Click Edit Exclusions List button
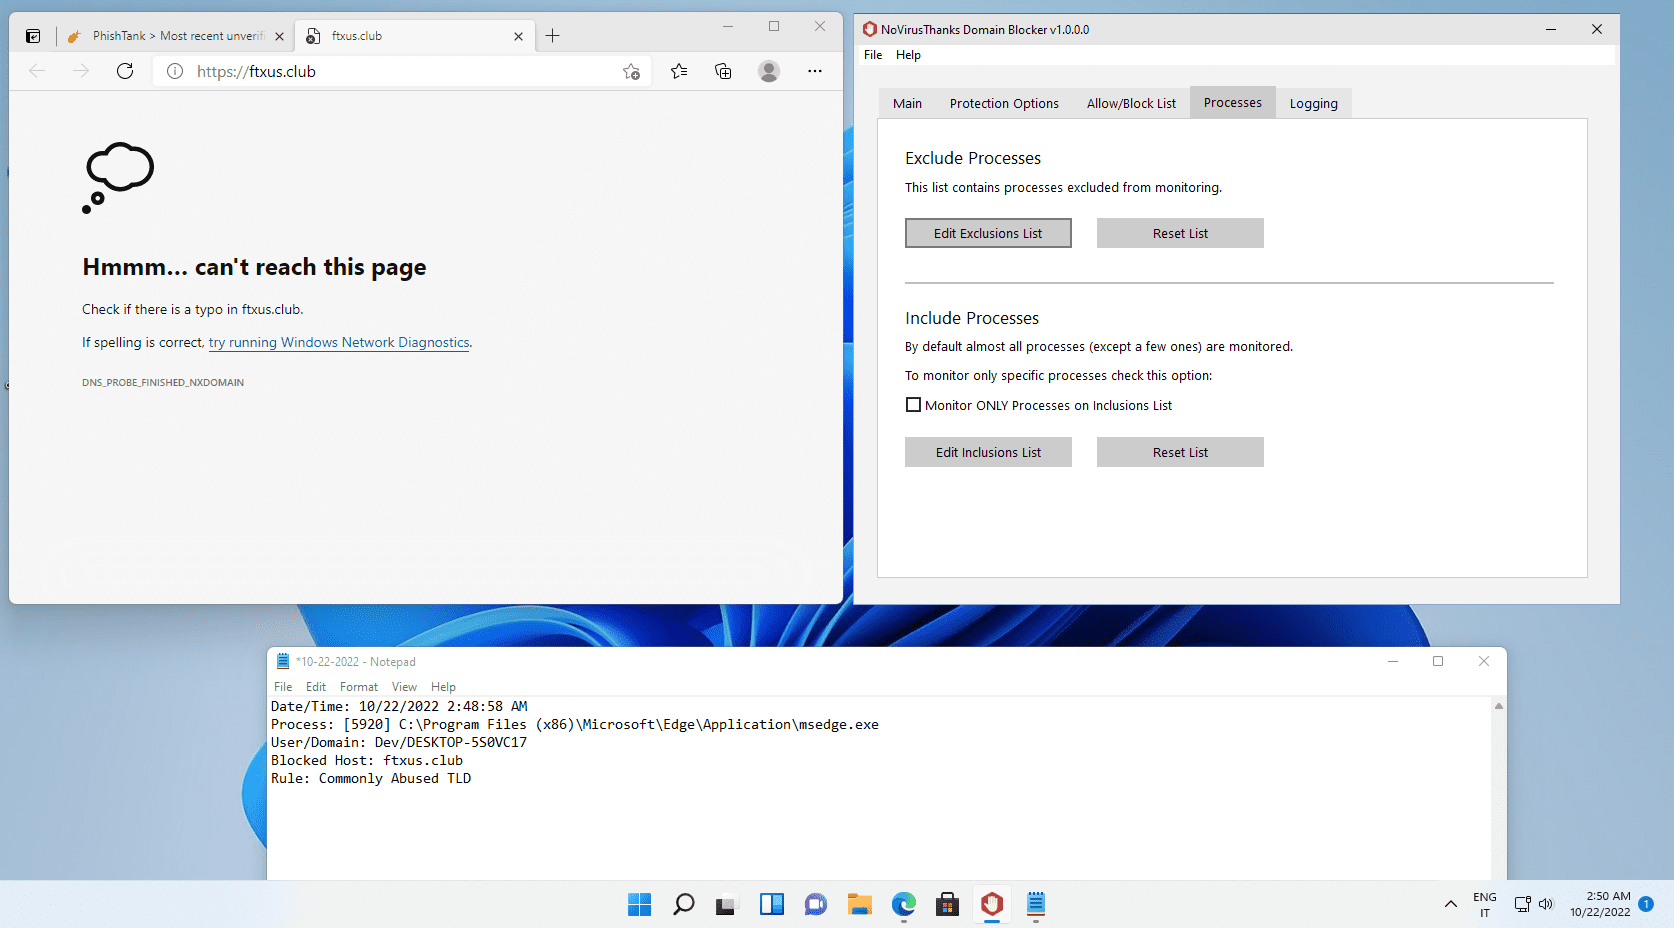 coord(988,233)
